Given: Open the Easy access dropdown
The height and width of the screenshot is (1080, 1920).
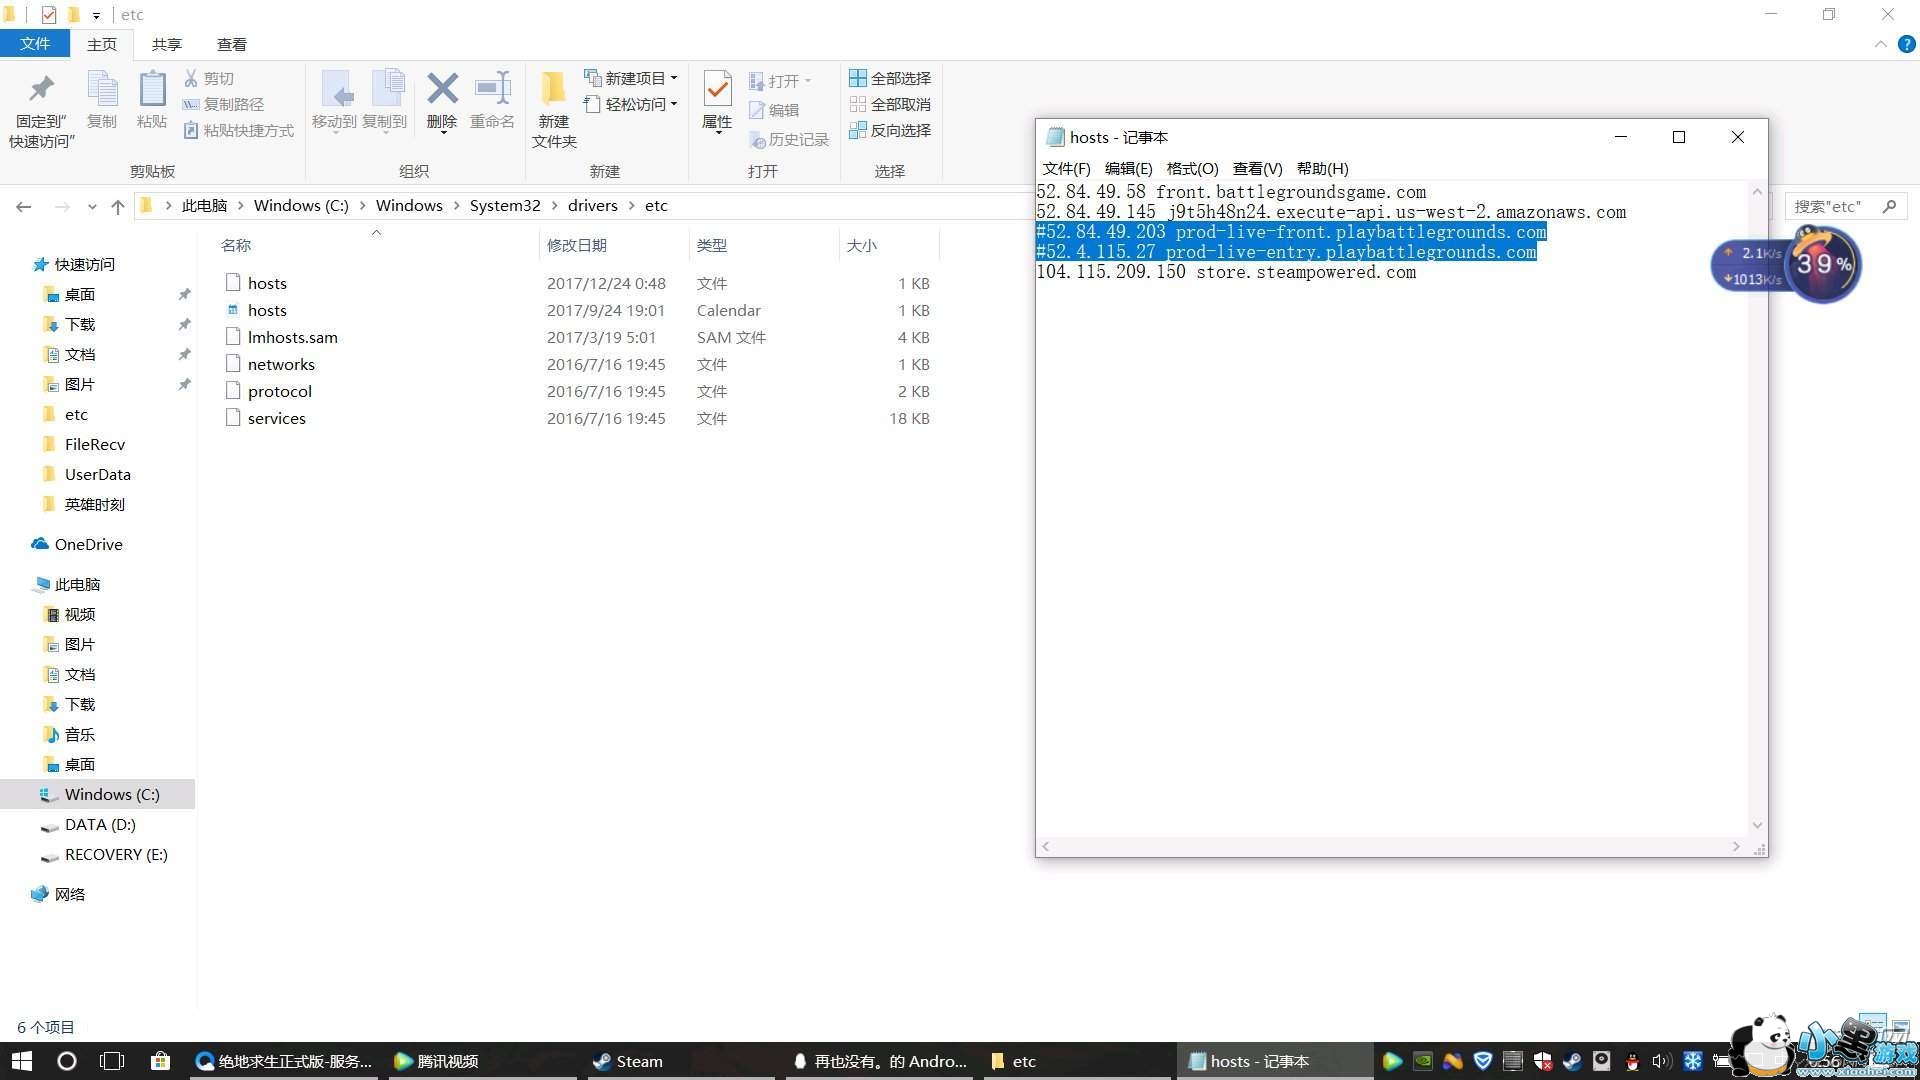Looking at the screenshot, I should pos(631,104).
